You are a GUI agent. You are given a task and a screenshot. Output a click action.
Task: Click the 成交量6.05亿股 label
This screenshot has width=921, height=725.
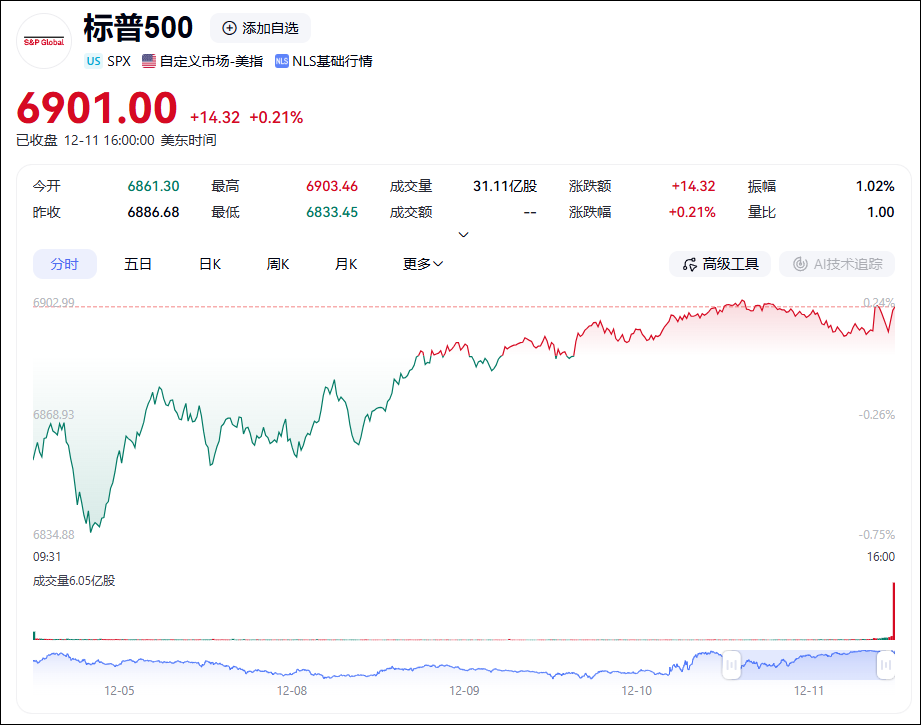(x=74, y=581)
